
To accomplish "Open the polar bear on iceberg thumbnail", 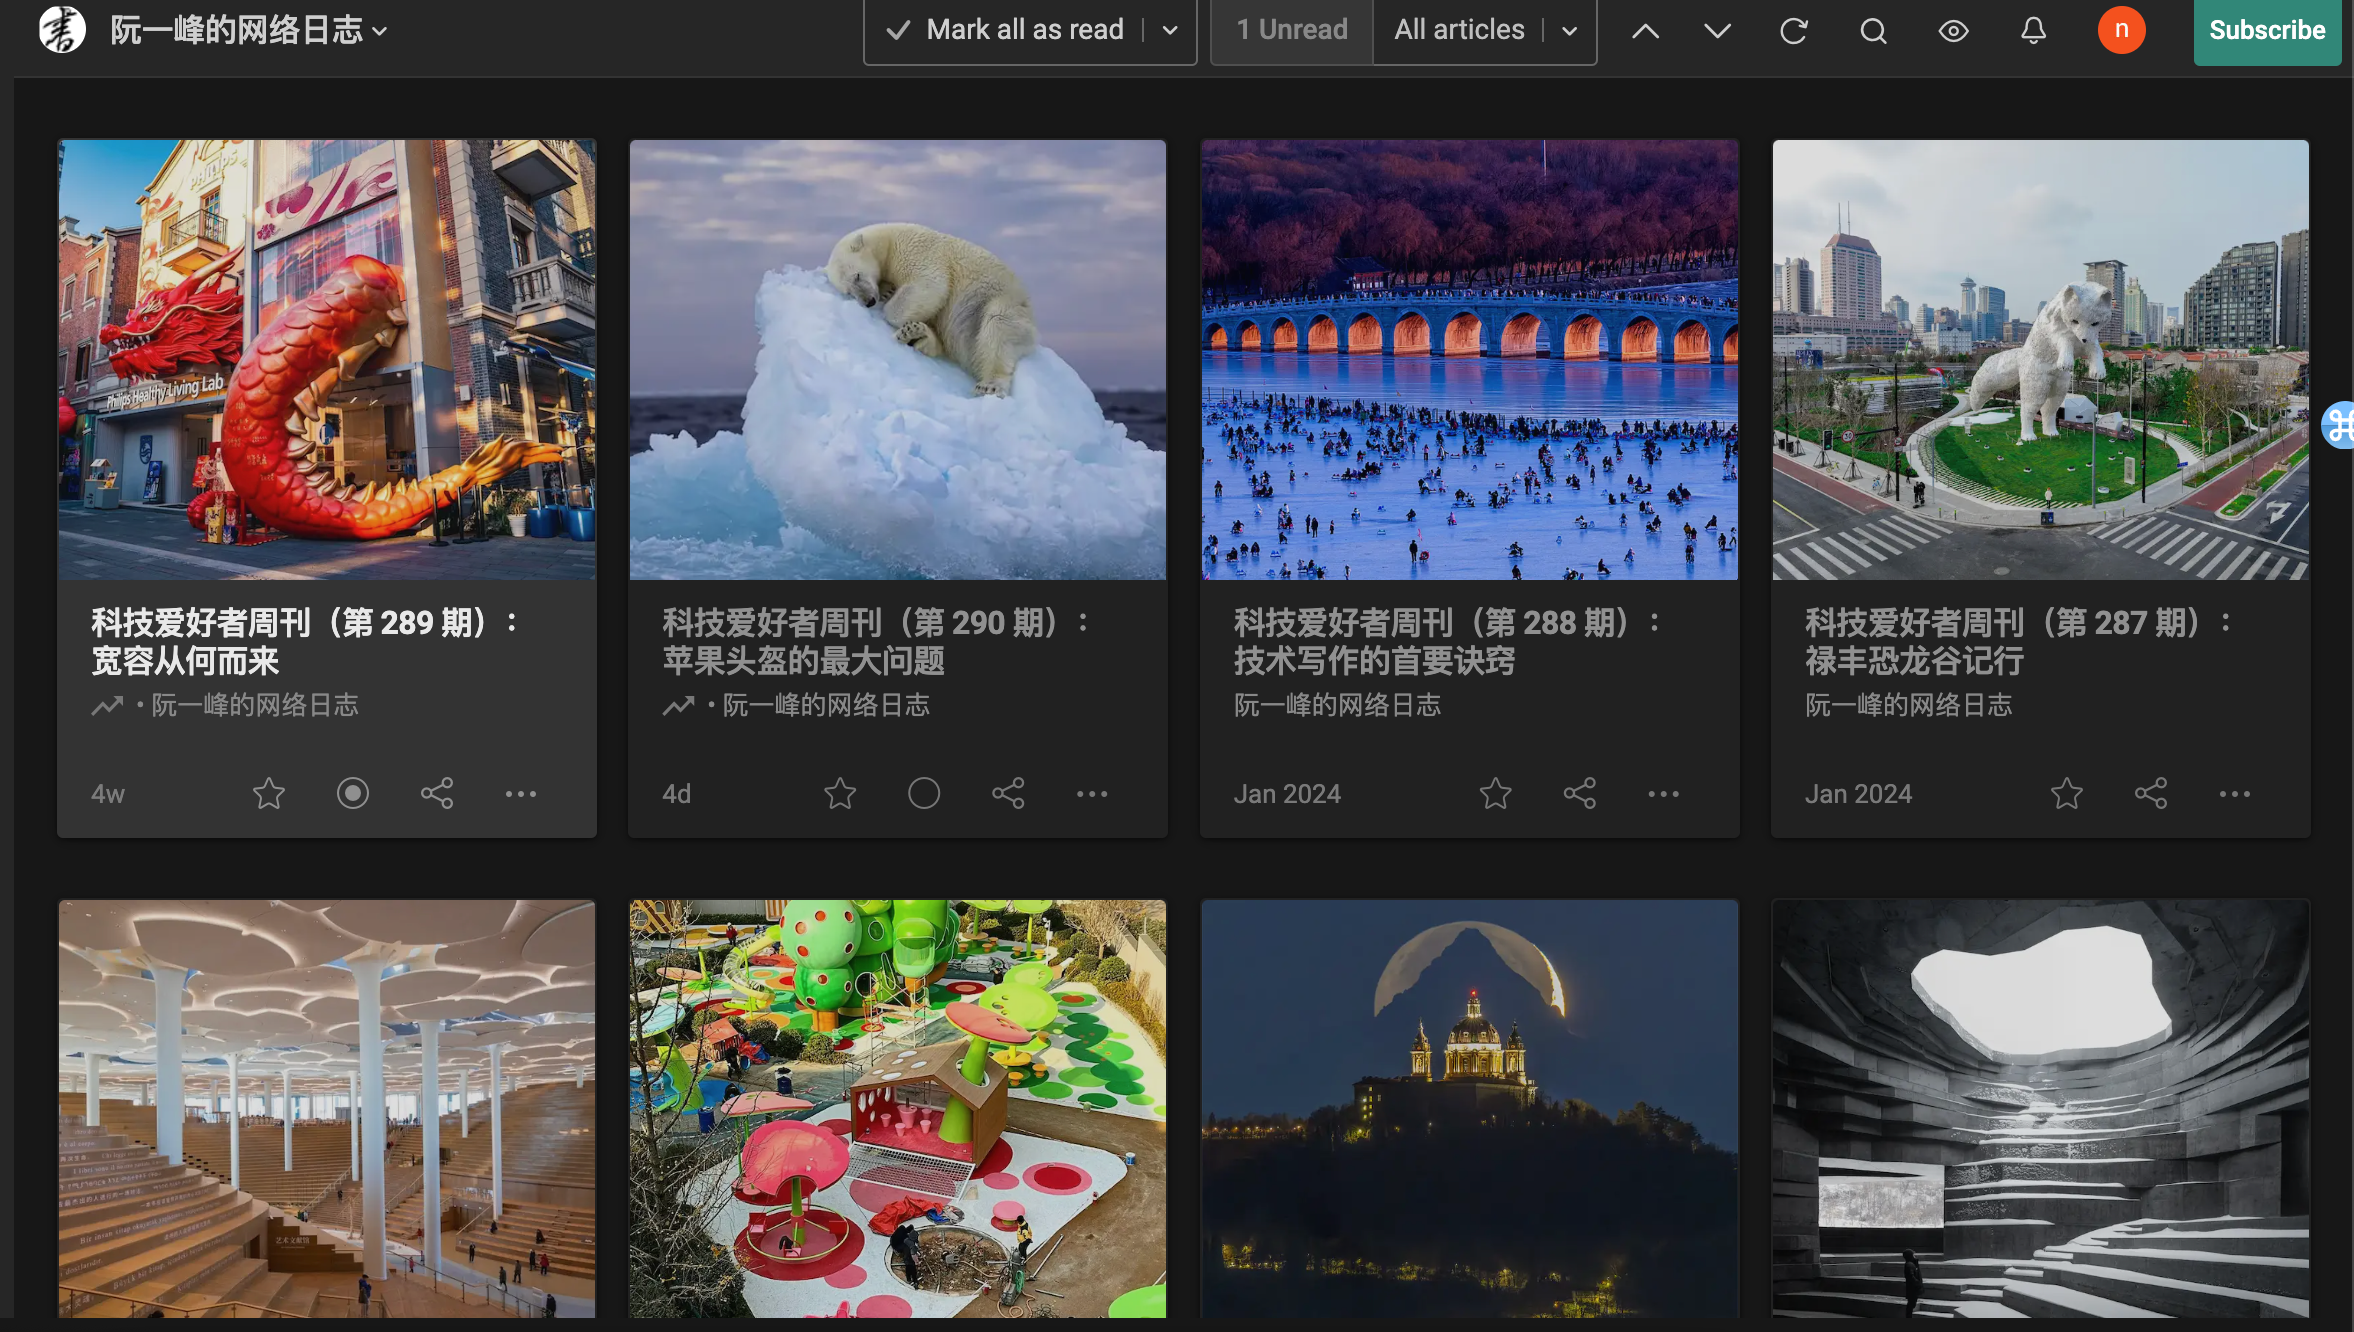I will click(897, 360).
